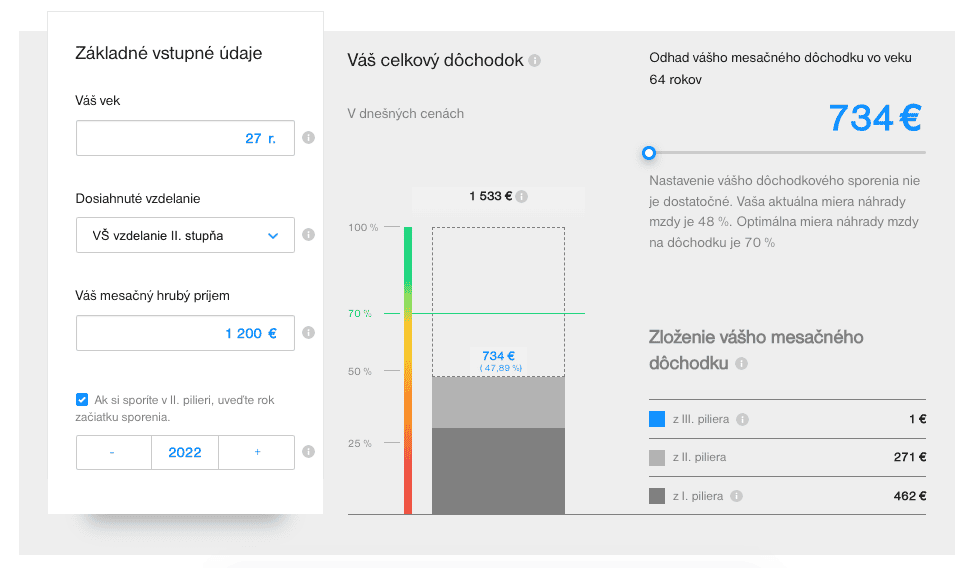This screenshot has width=976, height=568.
Task: Click info icon beside 1 533 € label
Action: tap(522, 197)
